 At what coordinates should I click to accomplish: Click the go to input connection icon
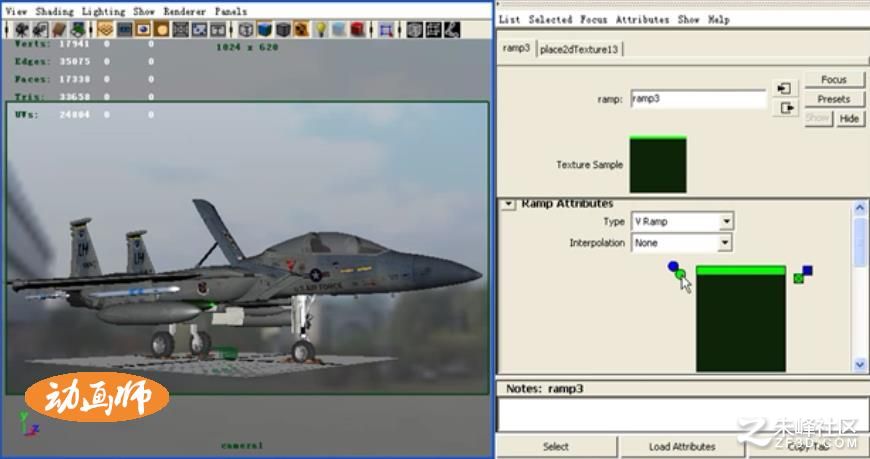coord(785,88)
